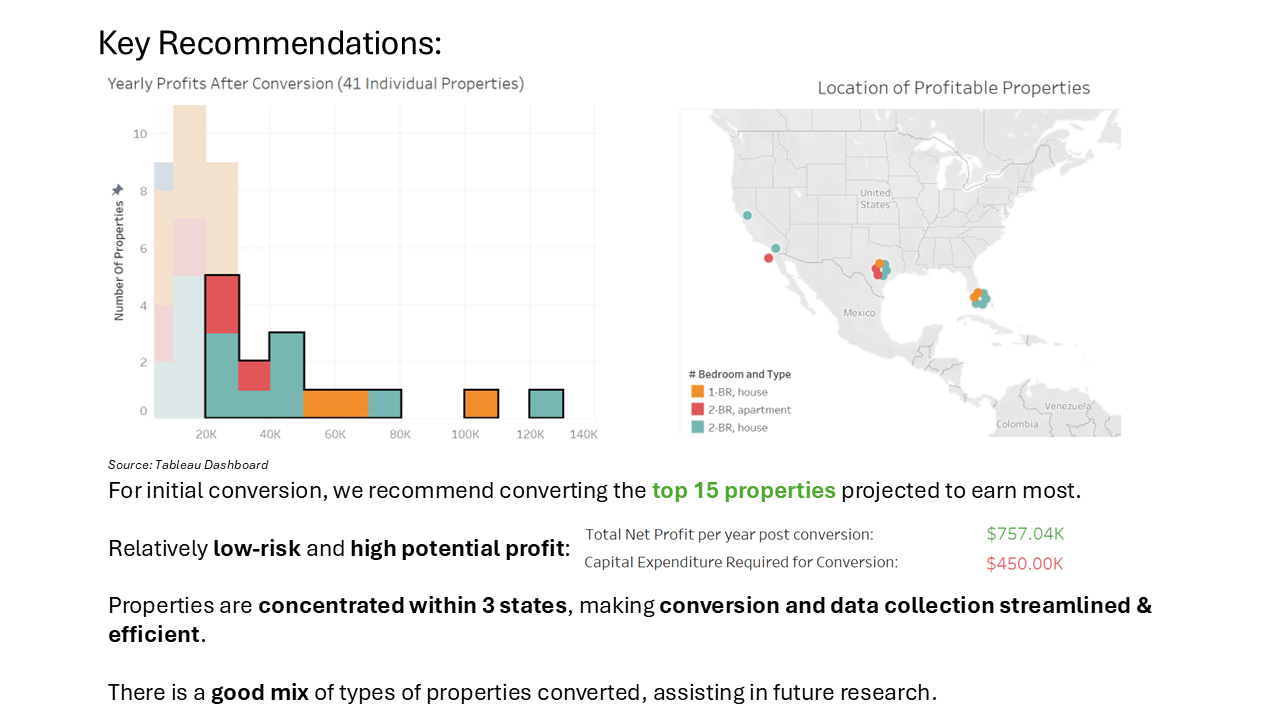Click the teal bar at 120K profit
The width and height of the screenshot is (1280, 720).
tap(546, 404)
